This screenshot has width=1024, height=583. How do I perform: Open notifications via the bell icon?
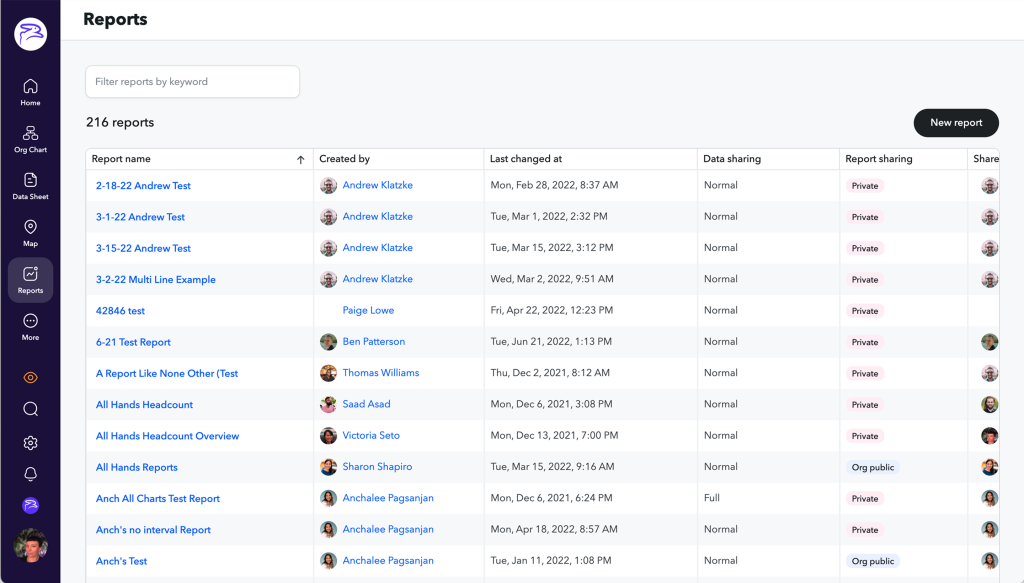[x=30, y=475]
